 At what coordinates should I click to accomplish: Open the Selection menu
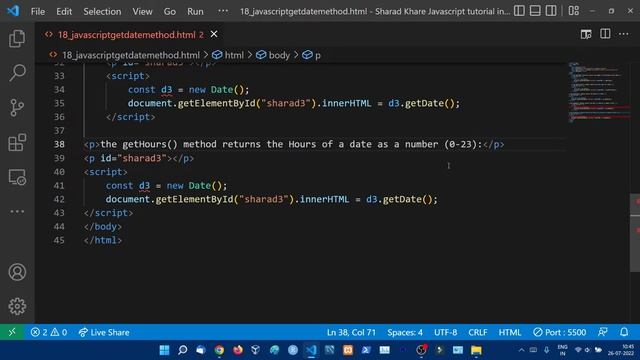click(102, 11)
